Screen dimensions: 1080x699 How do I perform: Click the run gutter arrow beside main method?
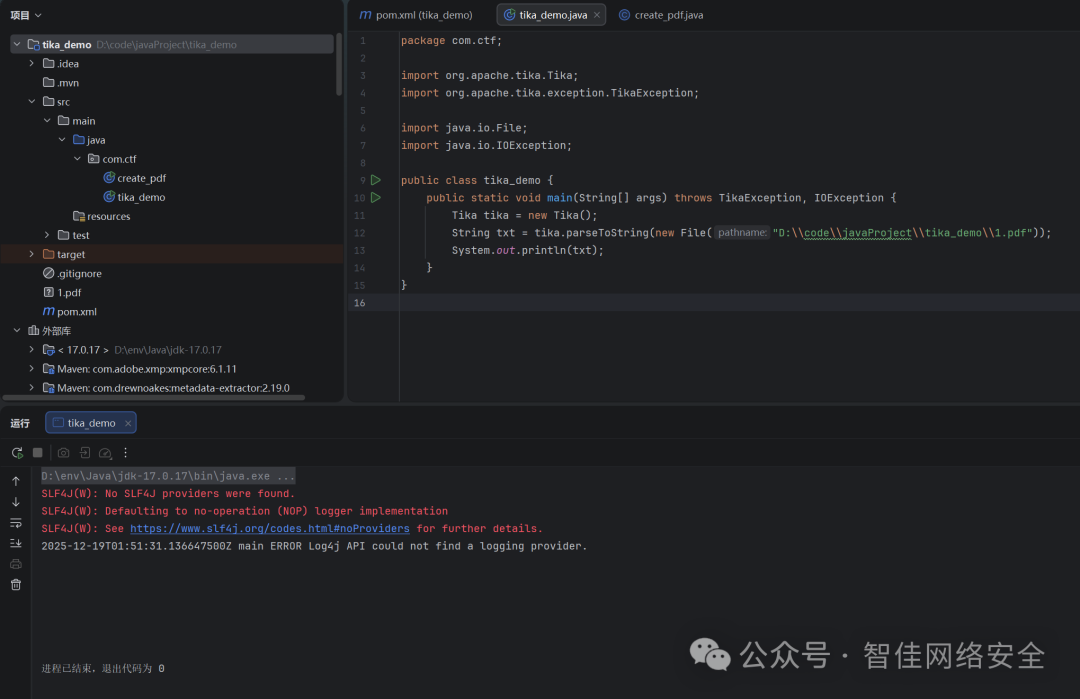pos(376,198)
